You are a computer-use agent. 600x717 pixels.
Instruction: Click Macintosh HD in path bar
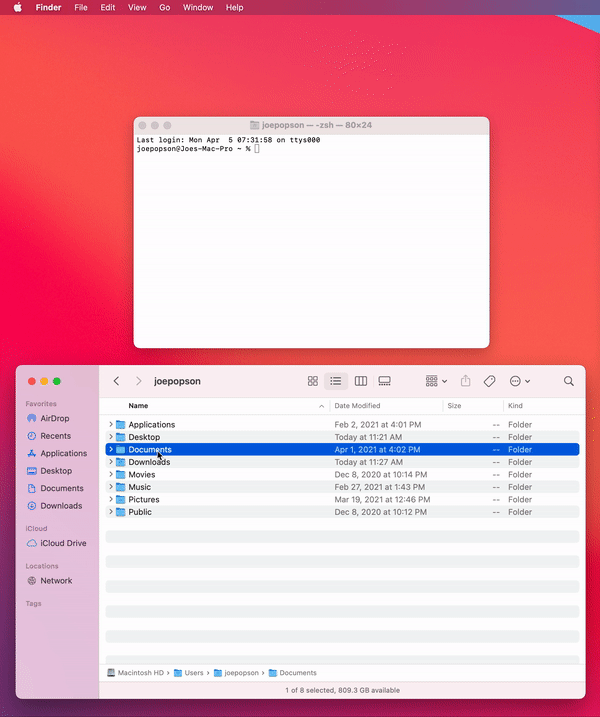pos(135,673)
